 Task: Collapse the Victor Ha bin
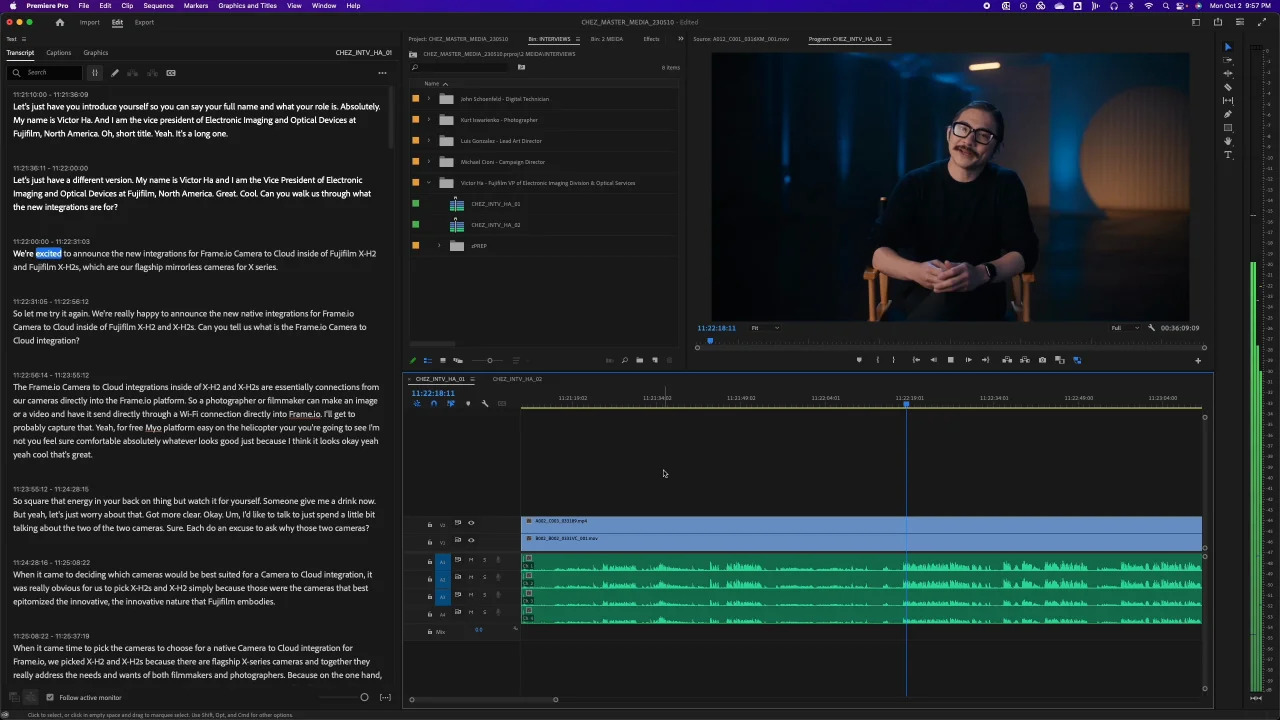[x=429, y=183]
